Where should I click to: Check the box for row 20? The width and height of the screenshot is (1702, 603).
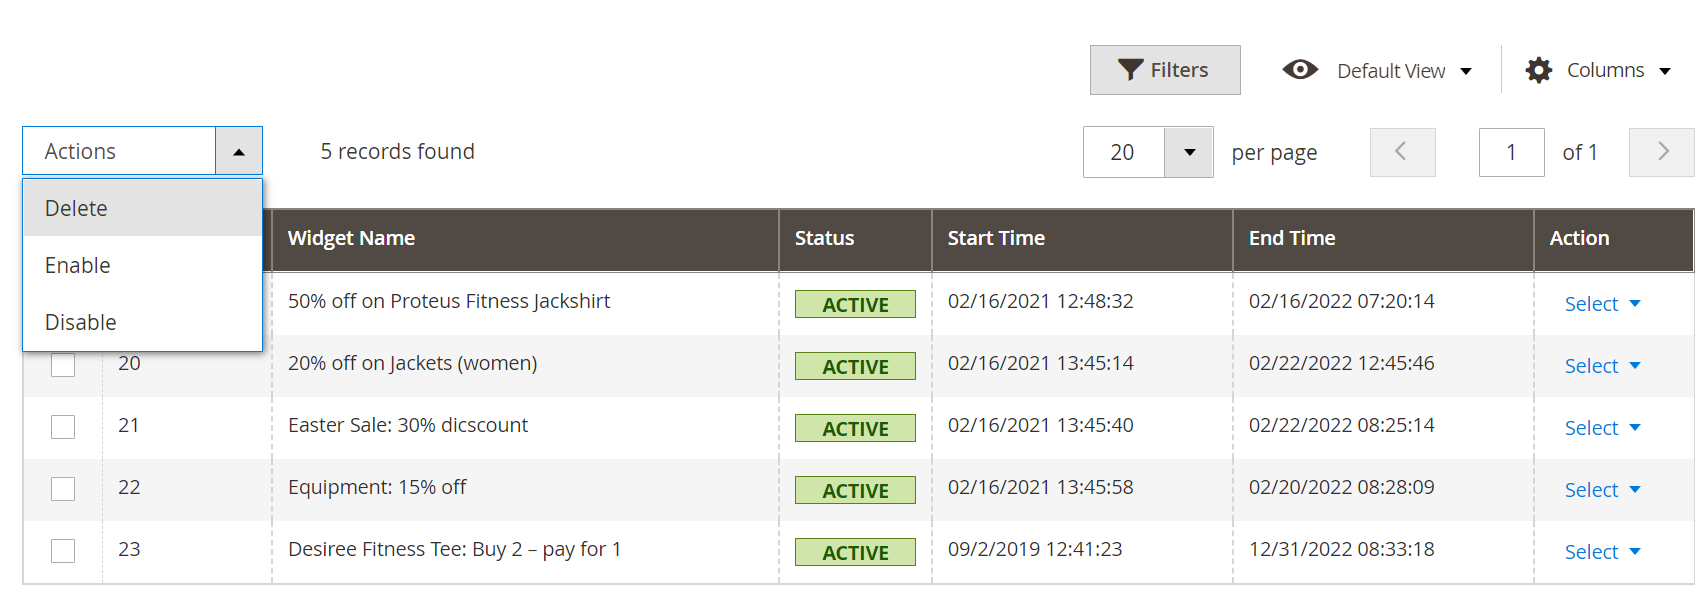pos(63,365)
